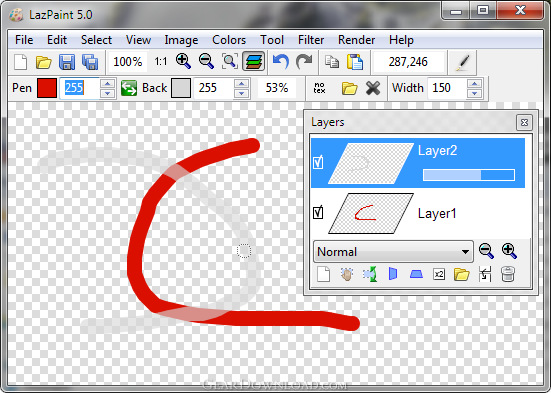Screen dimensions: 551x393
Task: Click the Zoom in magnifier in toolbar
Action: click(183, 62)
